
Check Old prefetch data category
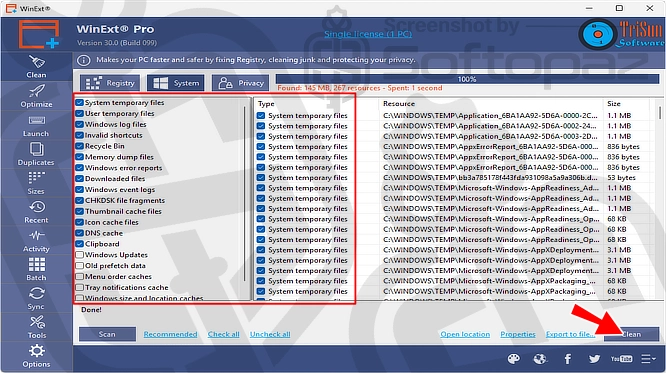click(79, 266)
